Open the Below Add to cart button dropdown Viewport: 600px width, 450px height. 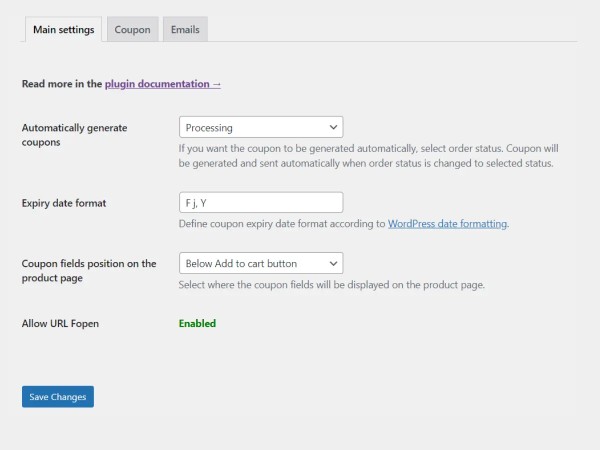tap(261, 263)
